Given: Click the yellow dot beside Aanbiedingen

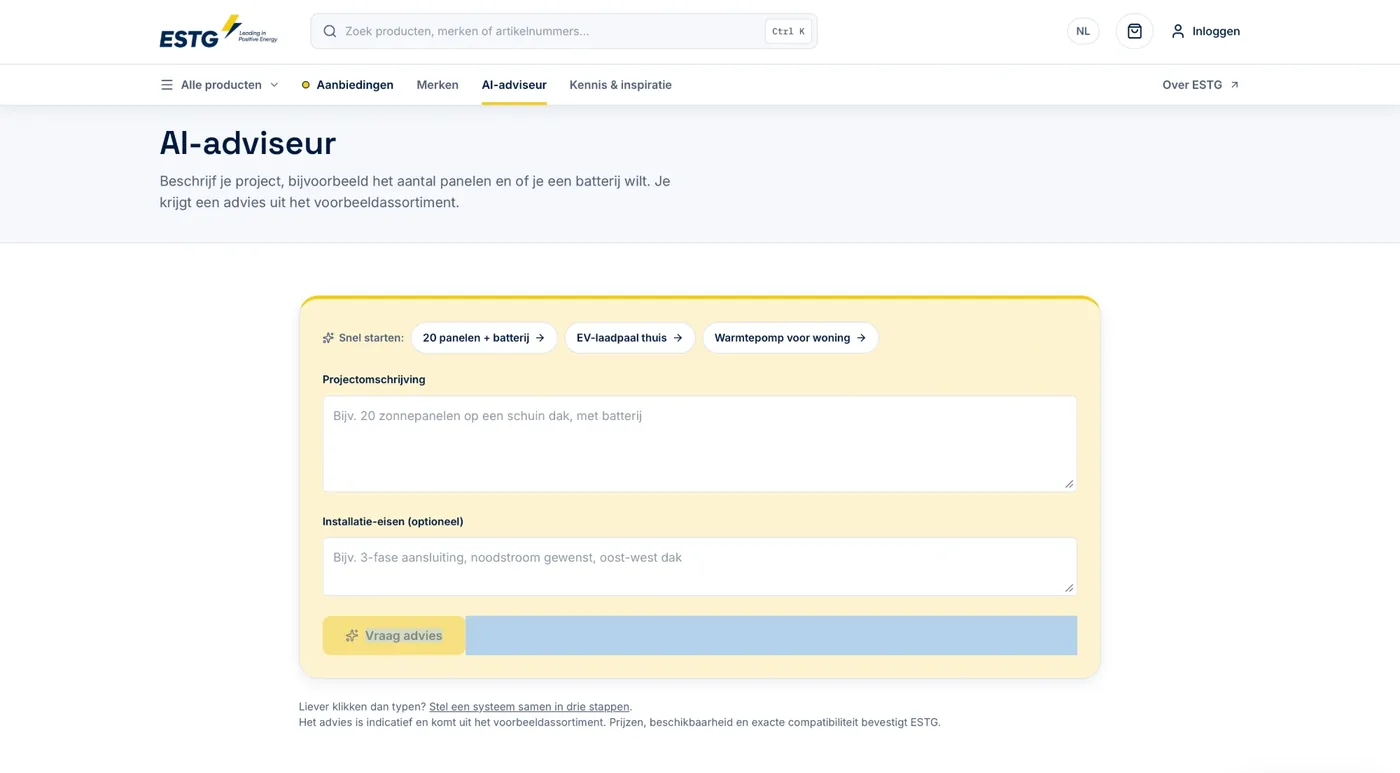Looking at the screenshot, I should (306, 85).
